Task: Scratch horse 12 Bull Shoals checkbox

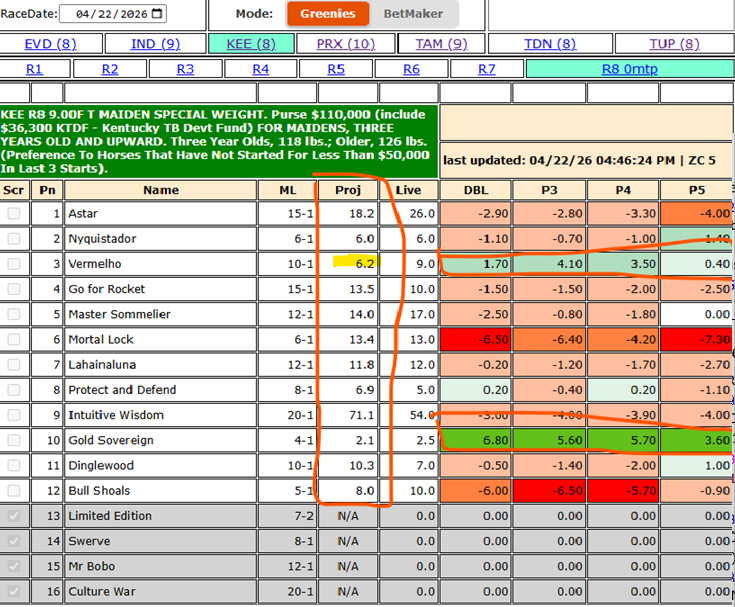Action: coord(14,491)
